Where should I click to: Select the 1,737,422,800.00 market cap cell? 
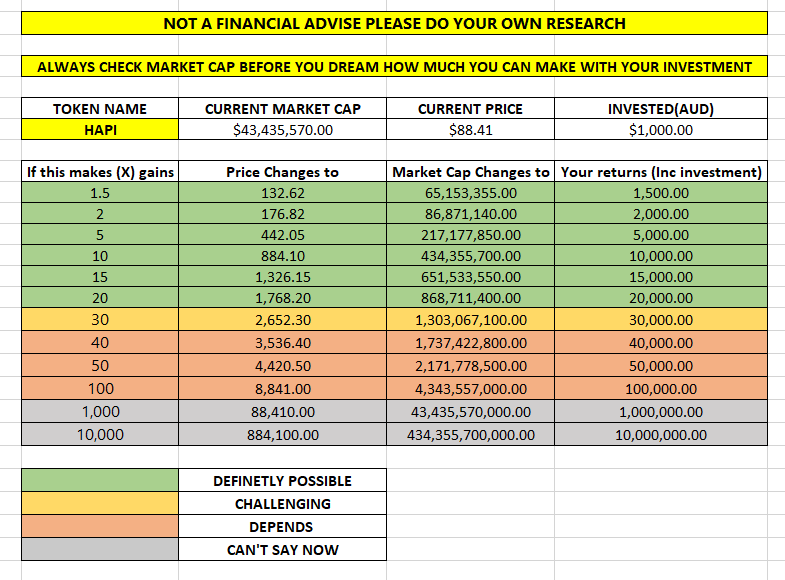tap(470, 342)
